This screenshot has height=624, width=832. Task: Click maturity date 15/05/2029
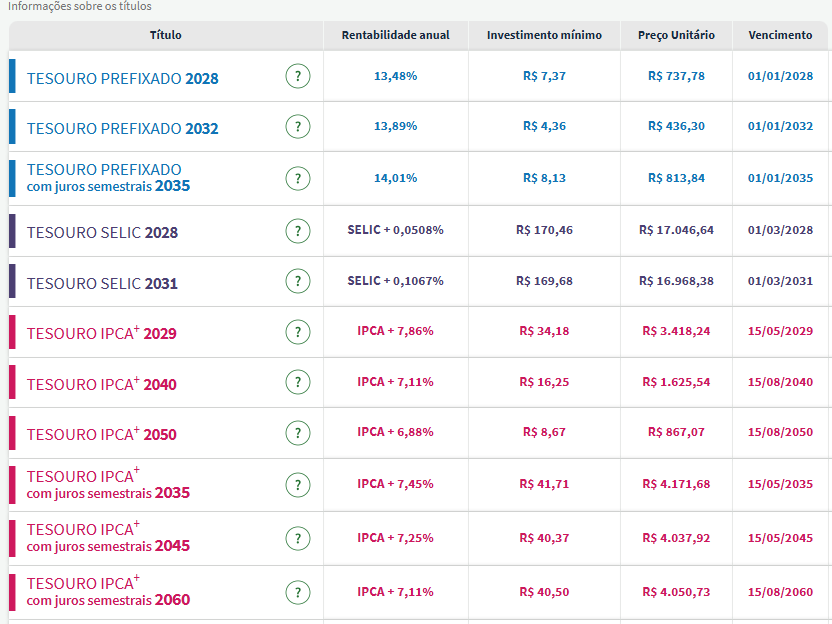[x=780, y=331]
